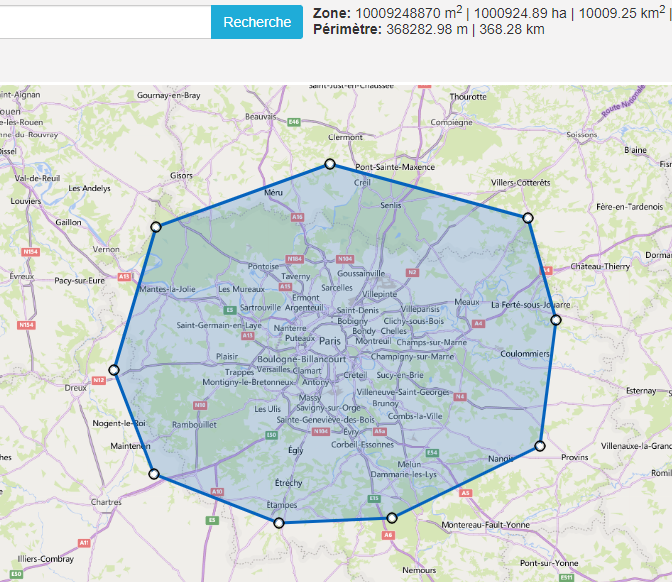The width and height of the screenshot is (672, 582).
Task: Click the Soissons town label
Action: coord(582,135)
